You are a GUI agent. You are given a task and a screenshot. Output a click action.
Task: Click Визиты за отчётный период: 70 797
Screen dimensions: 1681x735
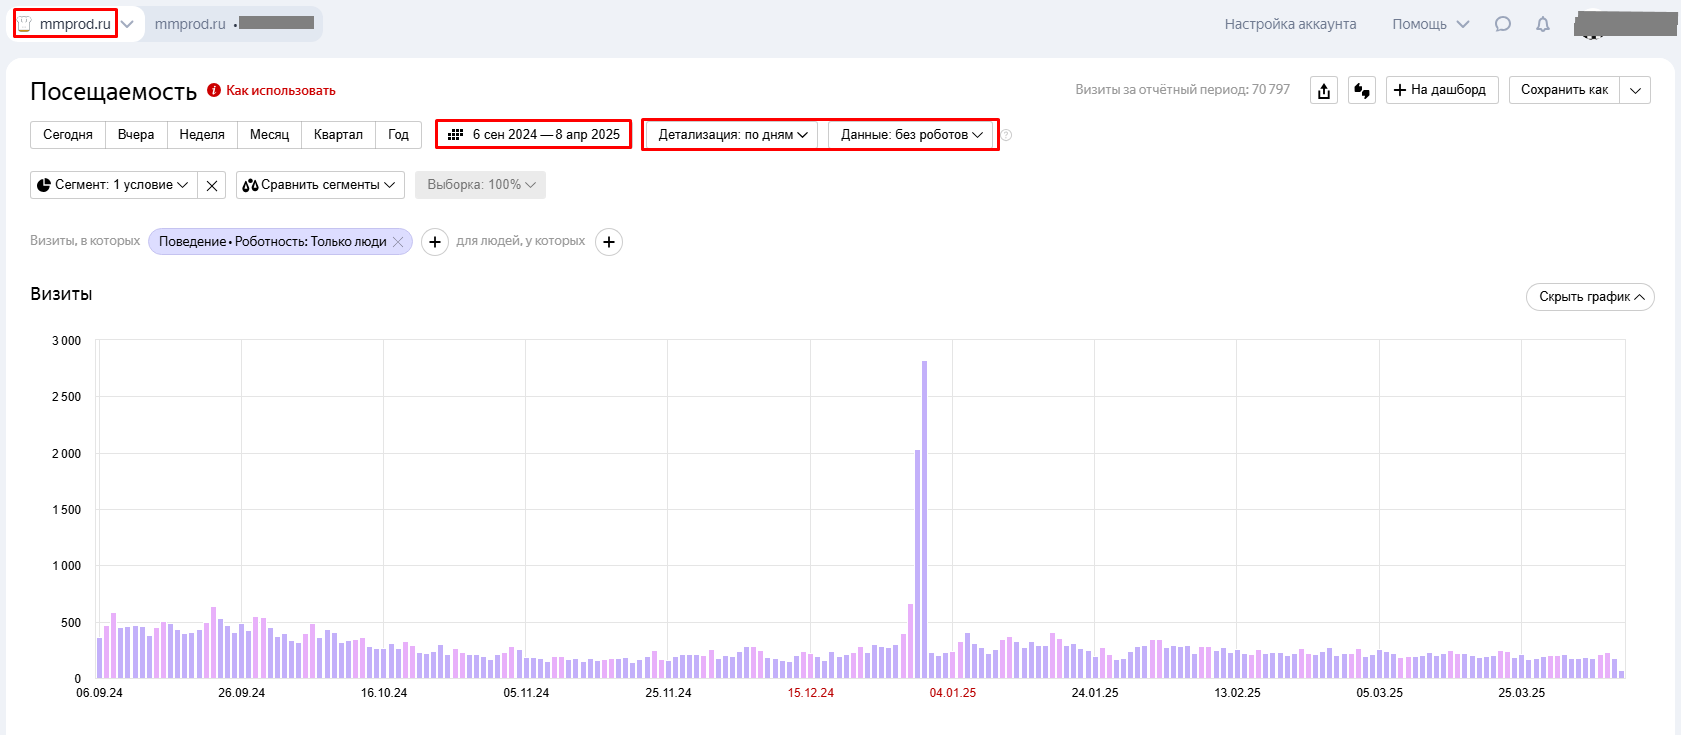(x=1182, y=90)
